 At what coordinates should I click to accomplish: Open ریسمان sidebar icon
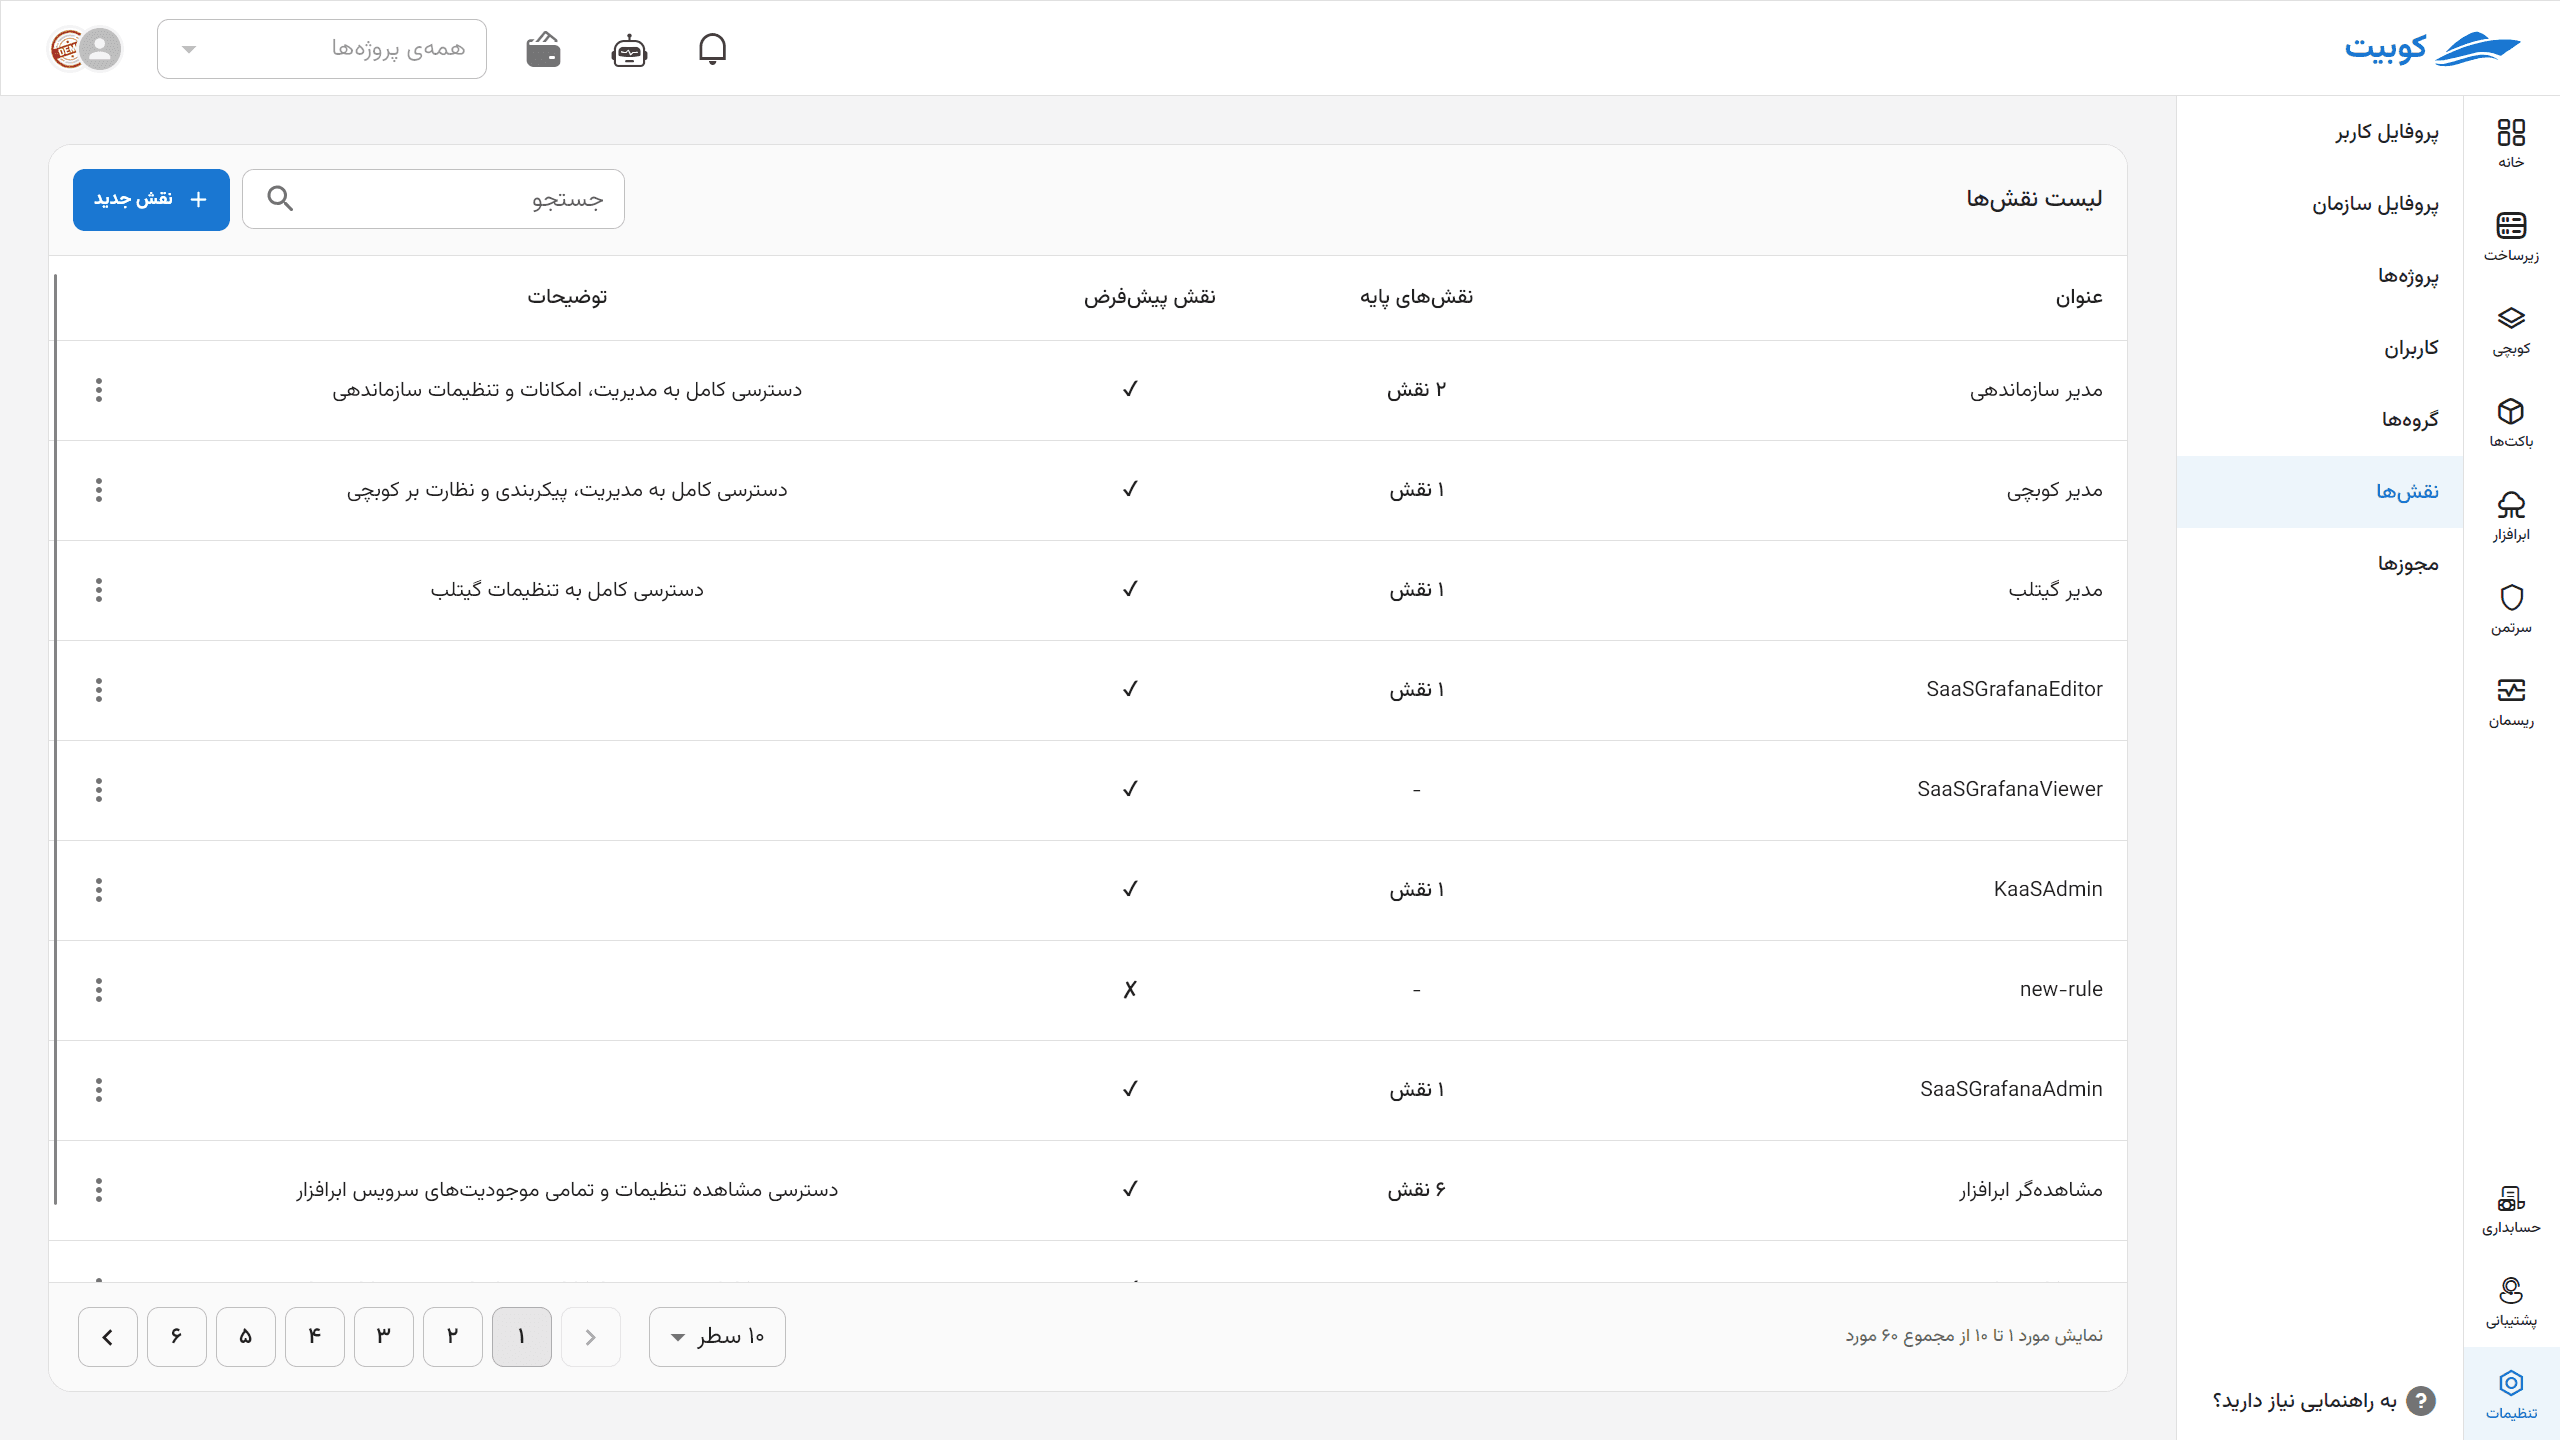[2511, 702]
